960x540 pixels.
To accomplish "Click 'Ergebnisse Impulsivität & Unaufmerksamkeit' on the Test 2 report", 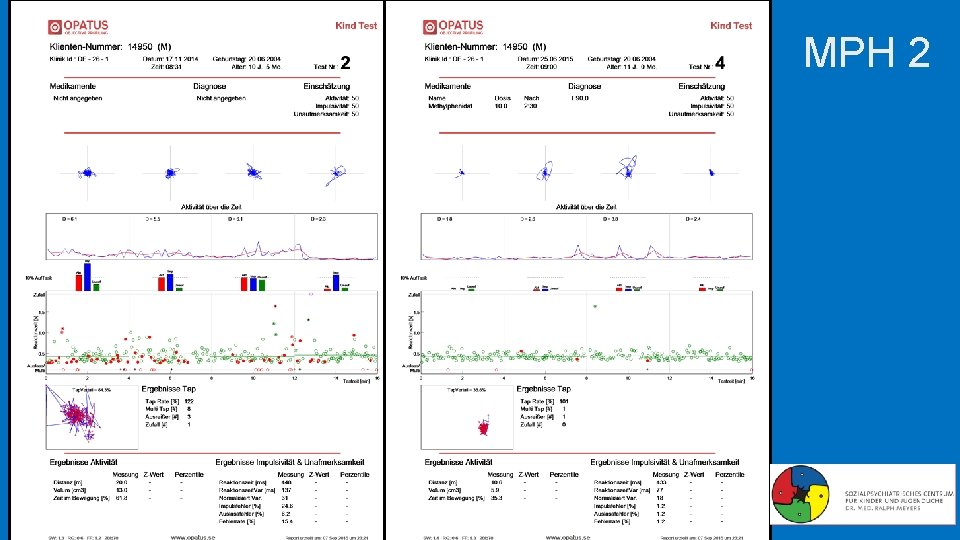I will 290,462.
